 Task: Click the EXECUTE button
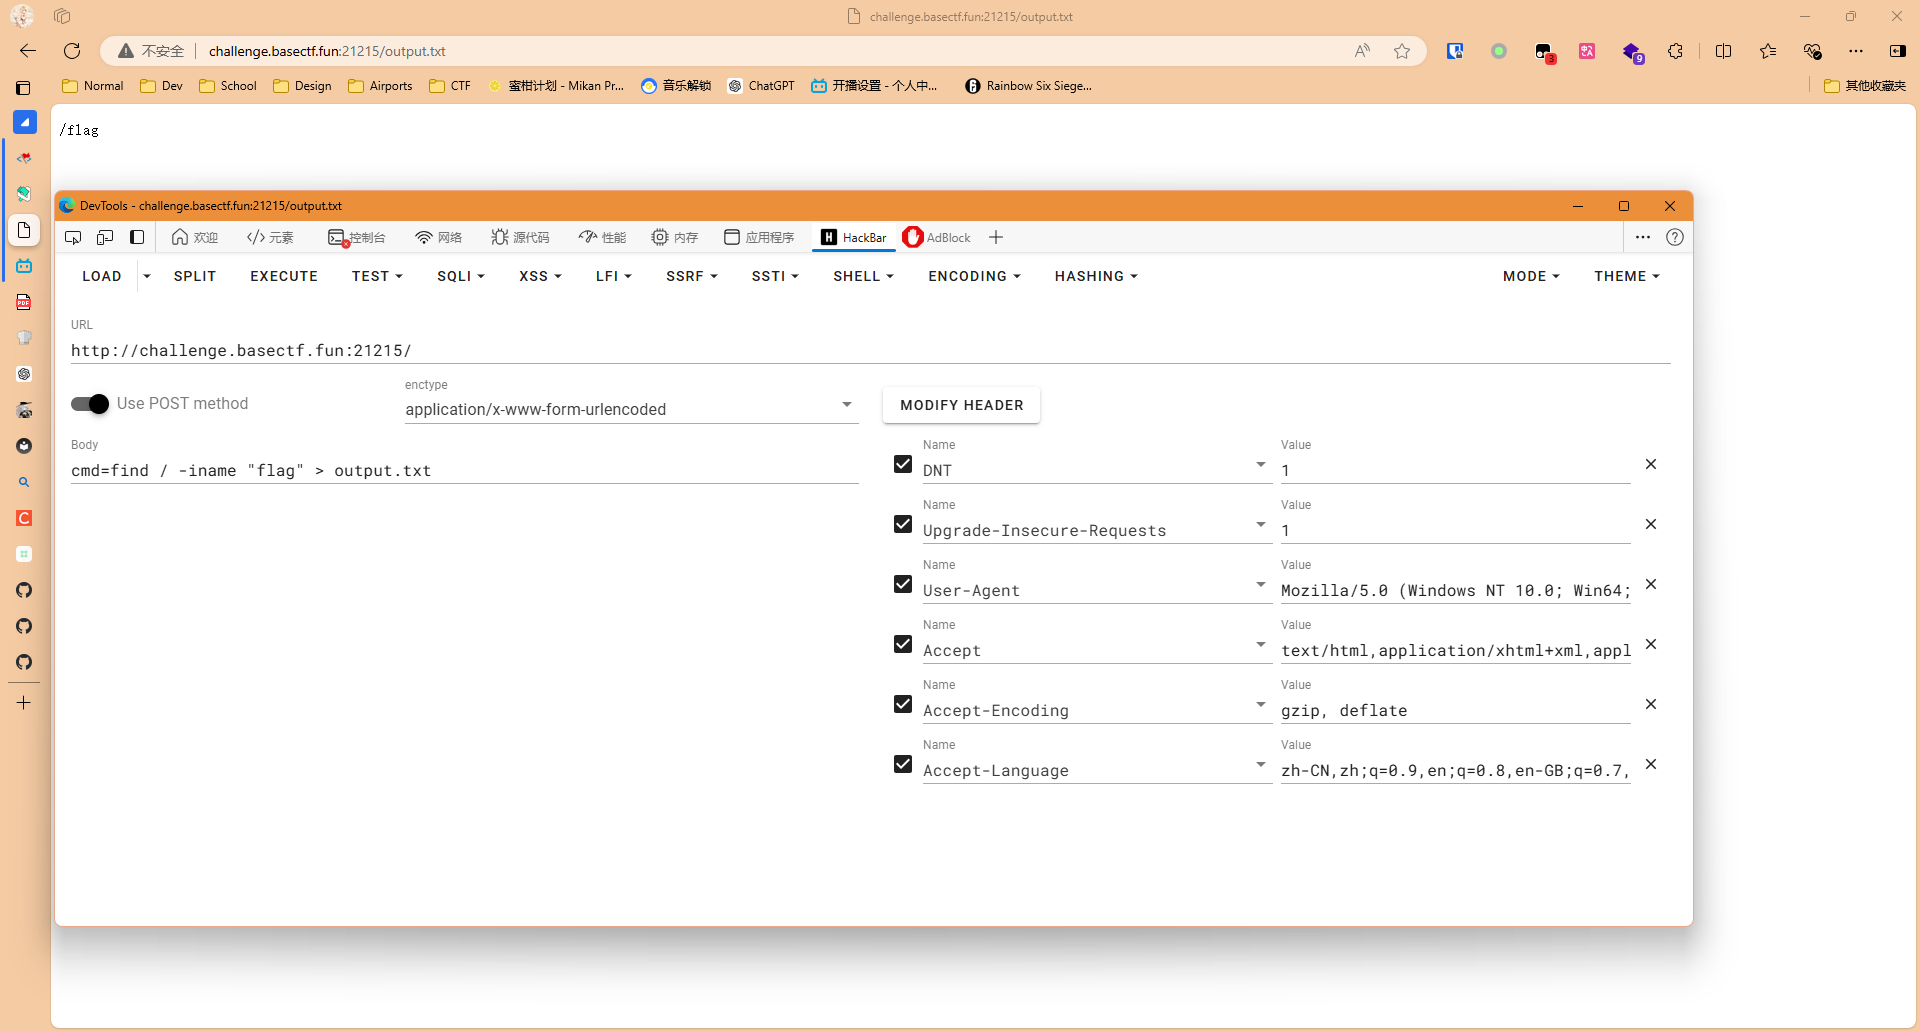284,276
